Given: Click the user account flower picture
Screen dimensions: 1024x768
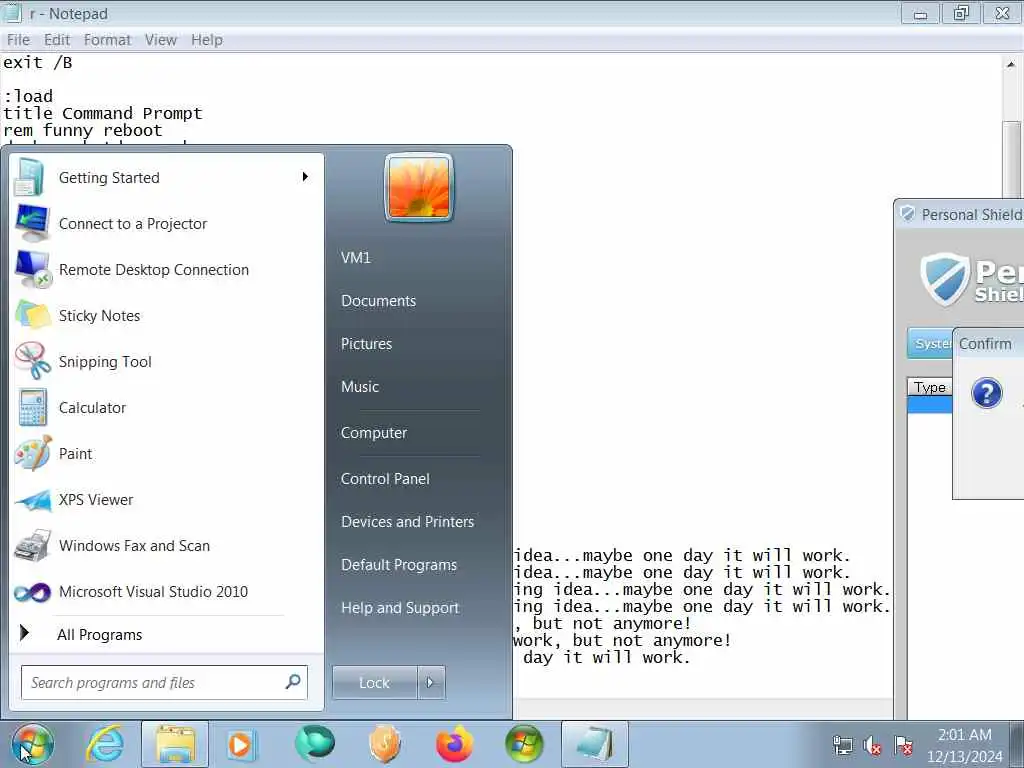Looking at the screenshot, I should (x=419, y=187).
